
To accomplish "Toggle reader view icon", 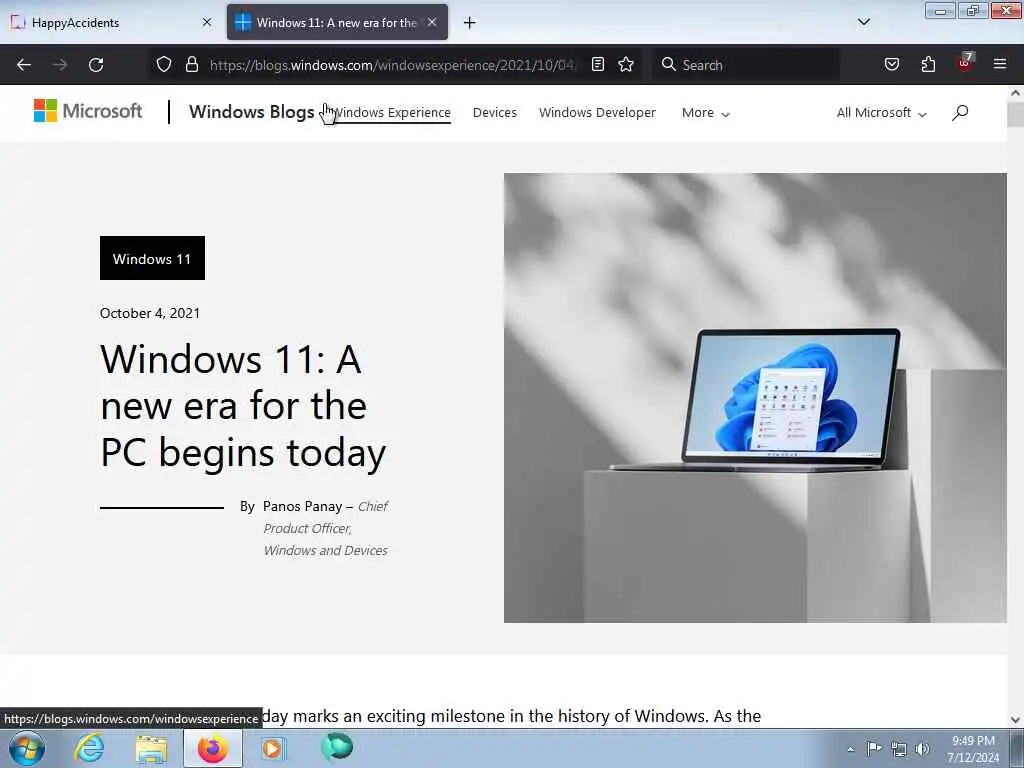I will point(598,64).
